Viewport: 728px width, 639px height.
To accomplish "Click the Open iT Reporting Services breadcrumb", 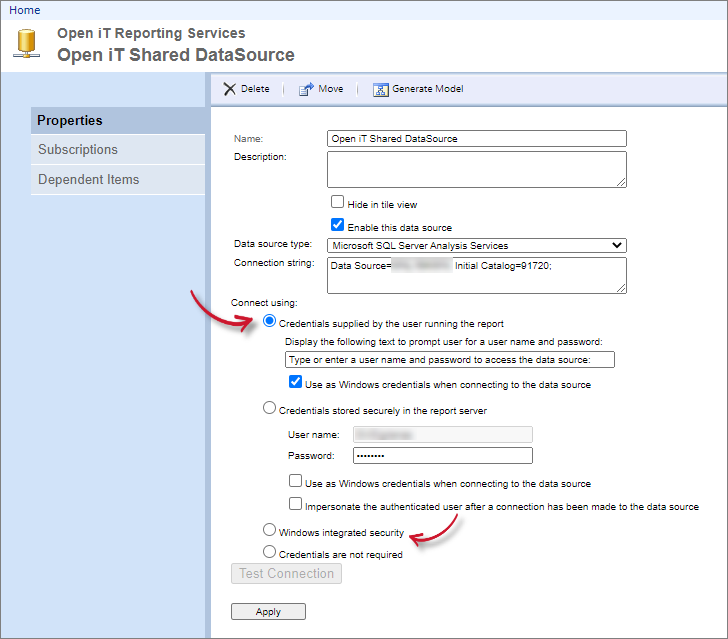I will pyautogui.click(x=151, y=33).
